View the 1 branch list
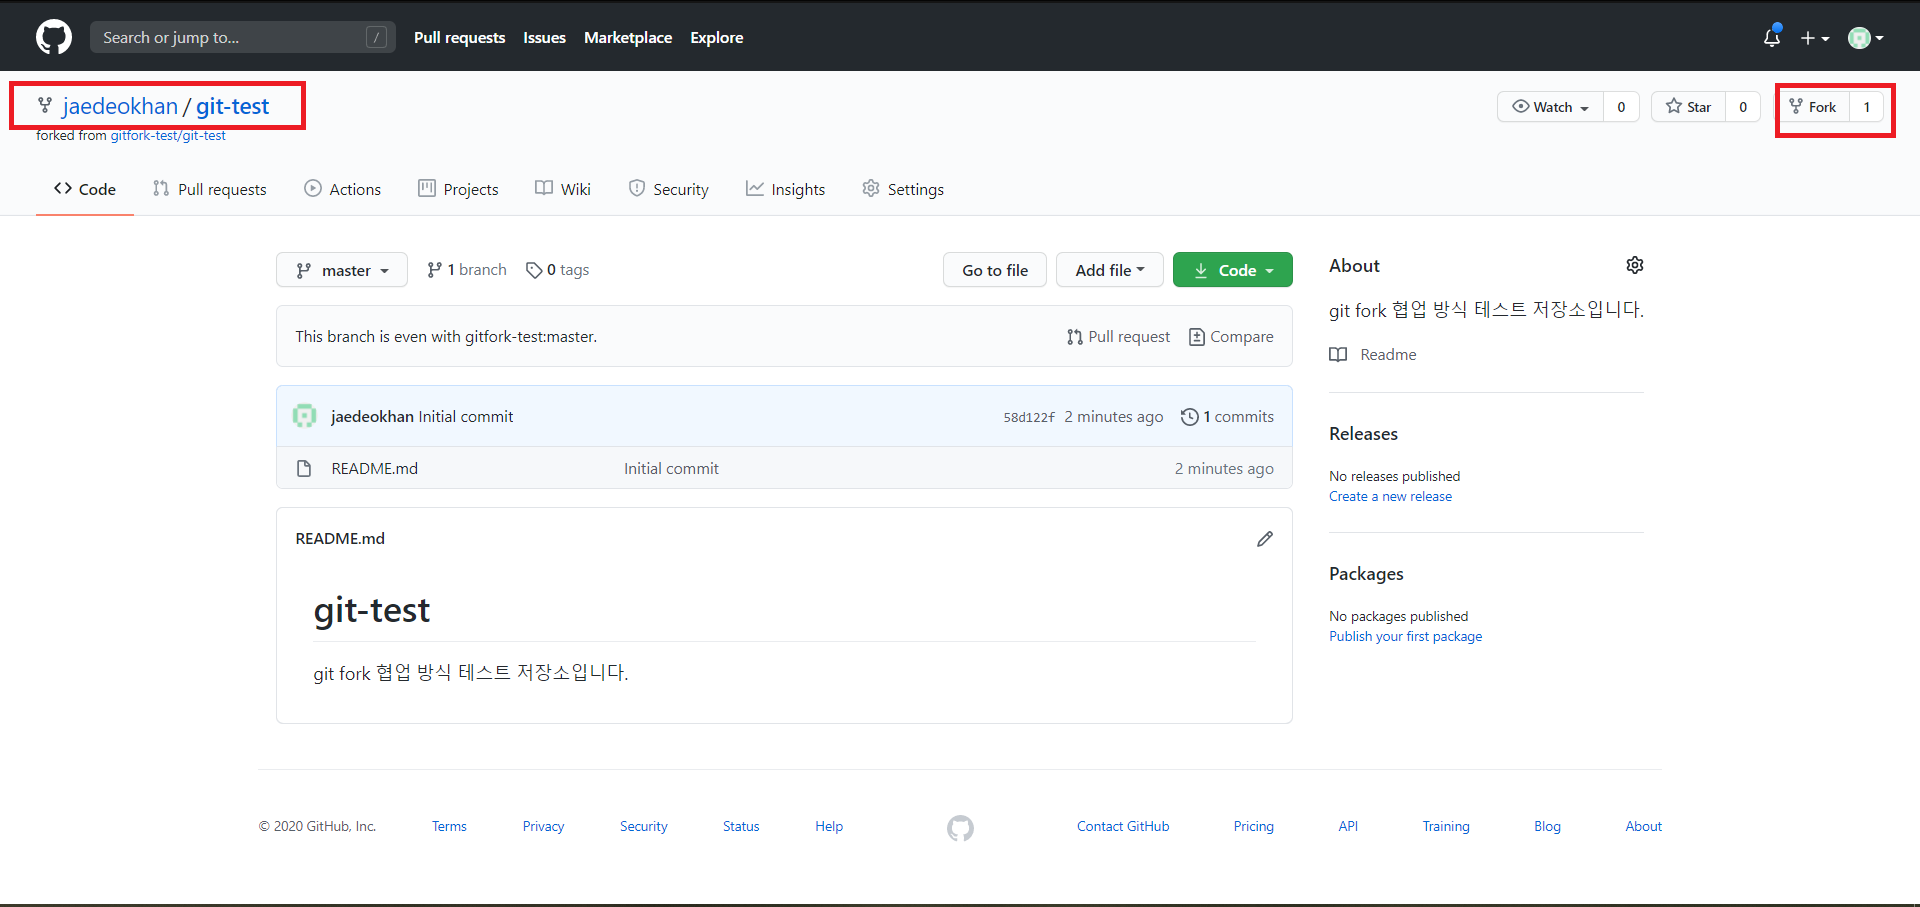The height and width of the screenshot is (907, 1920). point(467,270)
